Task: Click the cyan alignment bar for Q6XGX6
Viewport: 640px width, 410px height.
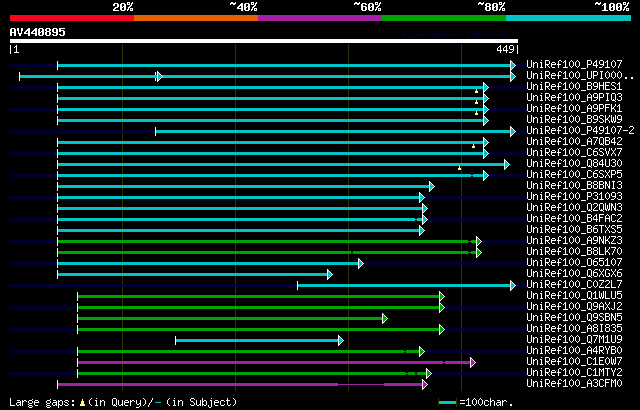Action: [x=195, y=275]
